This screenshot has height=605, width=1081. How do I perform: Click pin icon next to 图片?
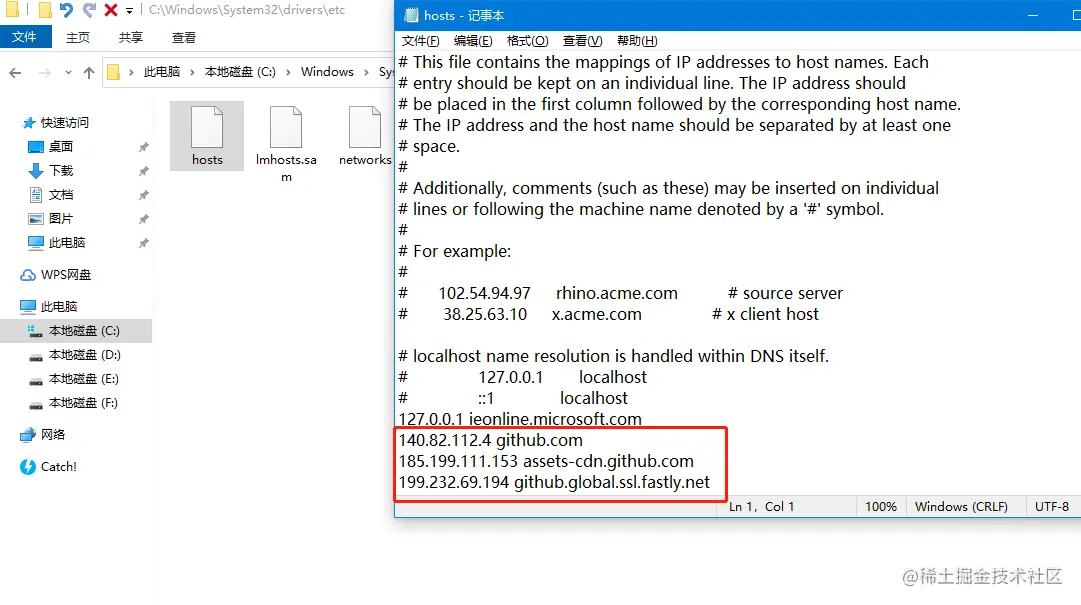coord(143,219)
